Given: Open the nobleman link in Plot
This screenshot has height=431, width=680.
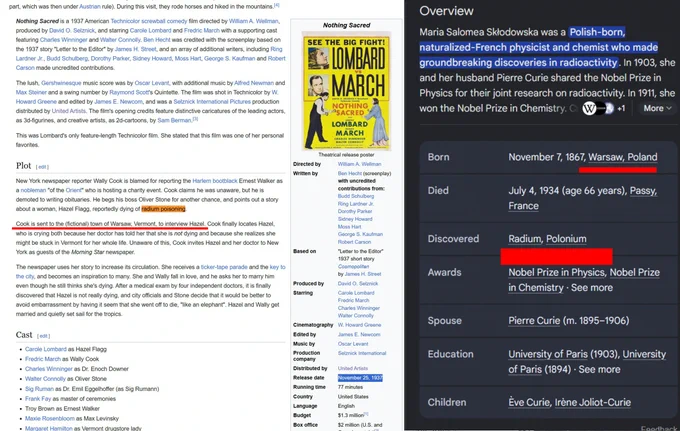Looking at the screenshot, I should (x=33, y=190).
